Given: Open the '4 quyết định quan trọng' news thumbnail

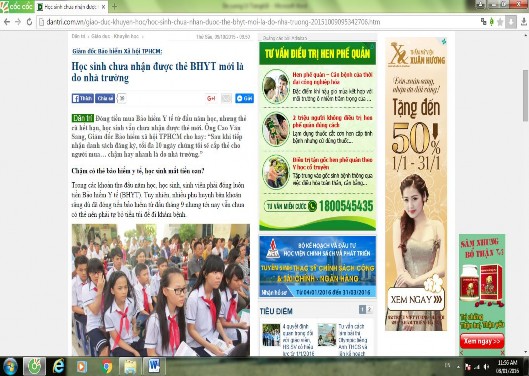Looking at the screenshot, I should pos(271,335).
